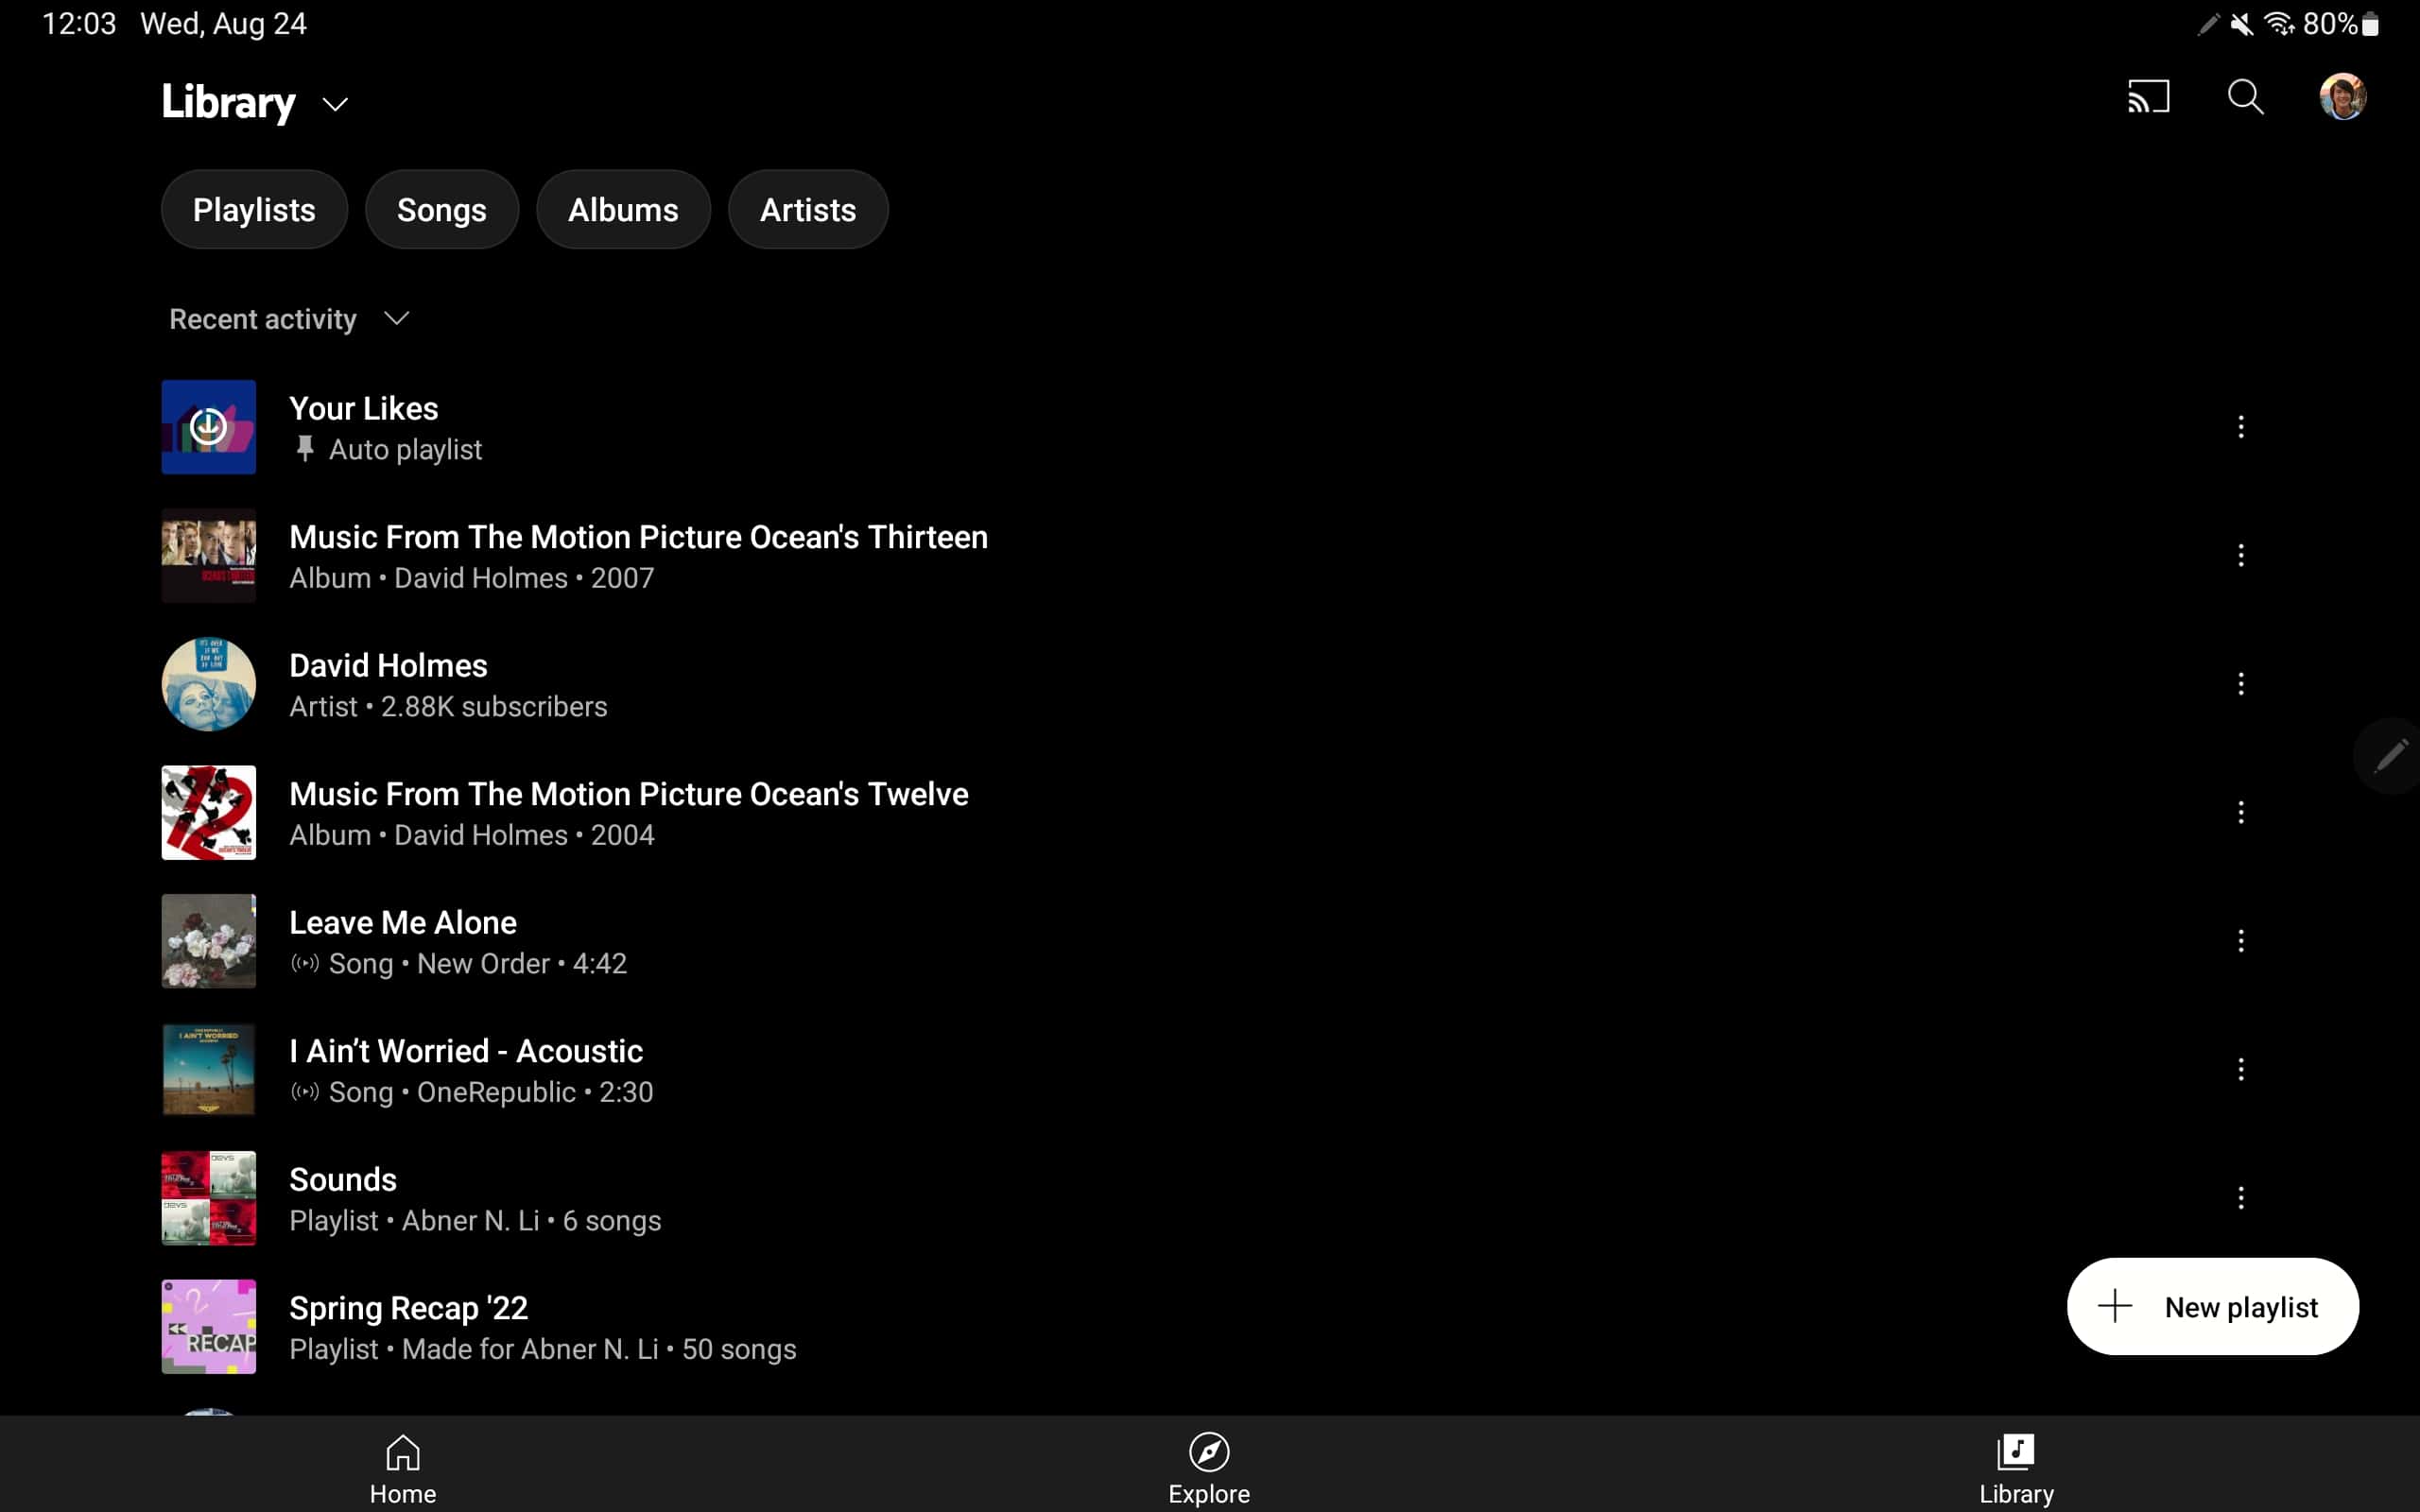Open the Recent activity sort dropdown
The image size is (2420, 1512).
(x=290, y=319)
